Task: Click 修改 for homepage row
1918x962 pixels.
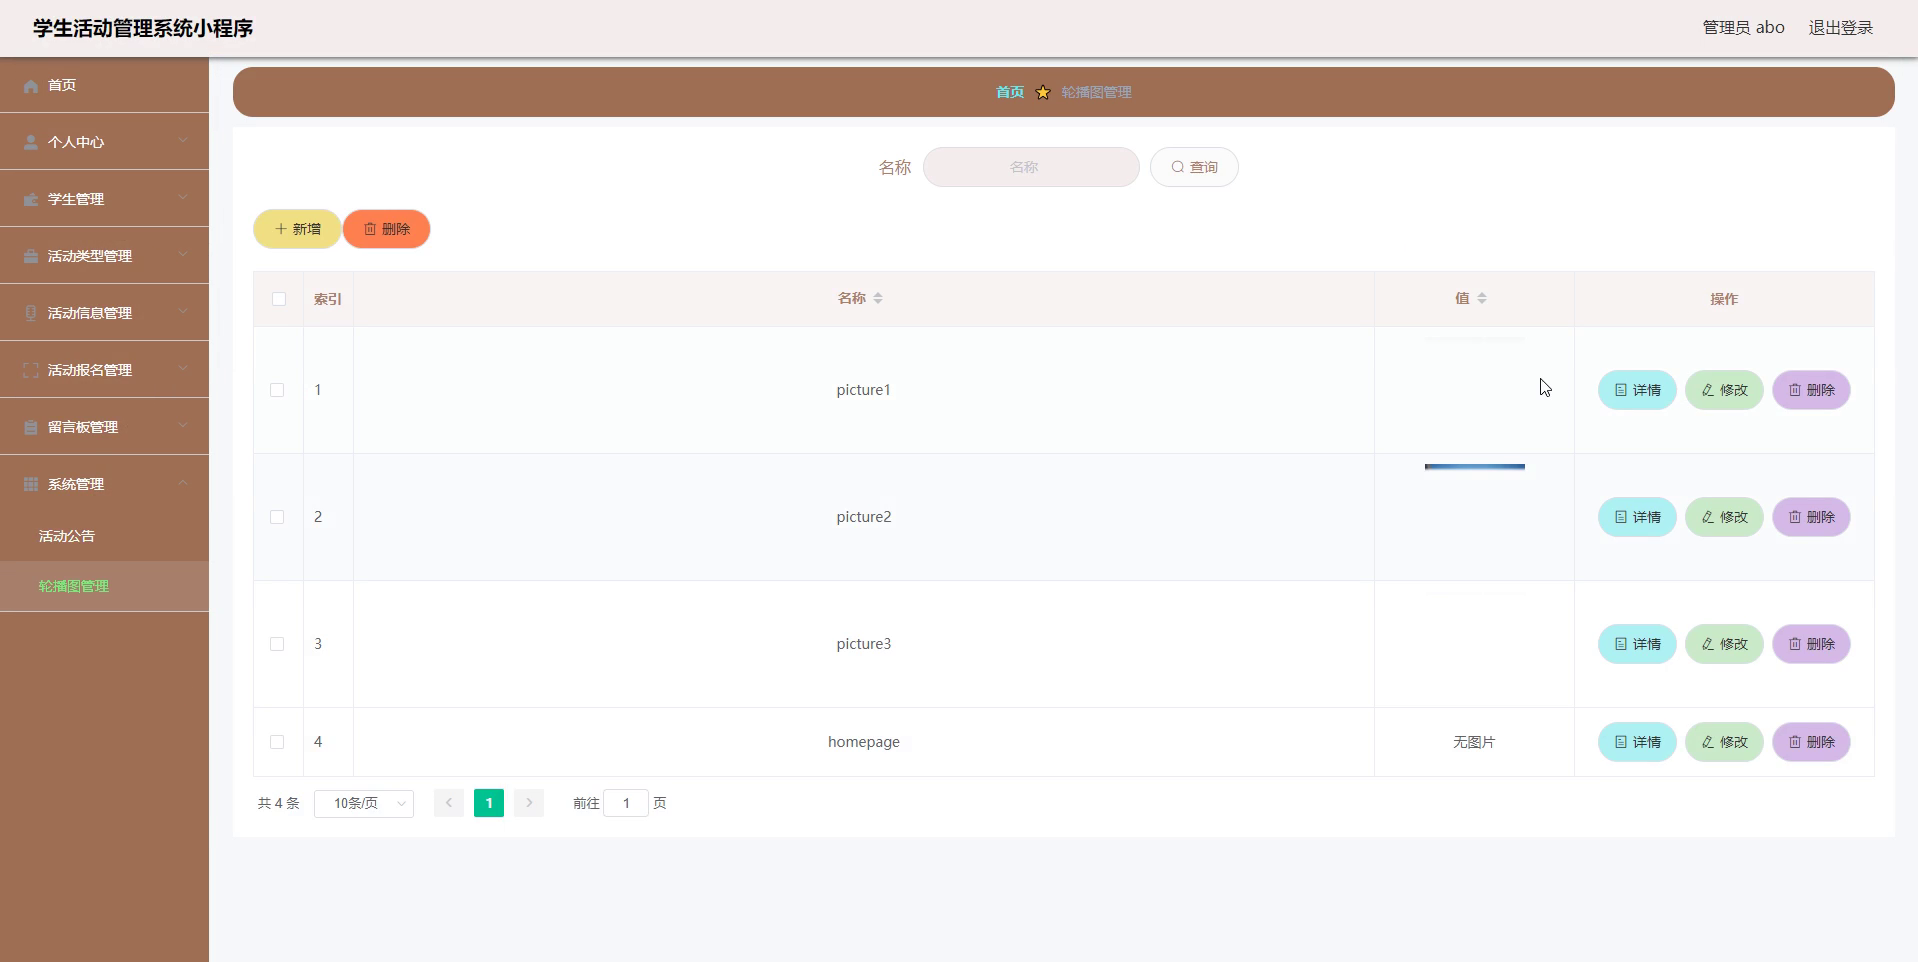Action: (1724, 742)
